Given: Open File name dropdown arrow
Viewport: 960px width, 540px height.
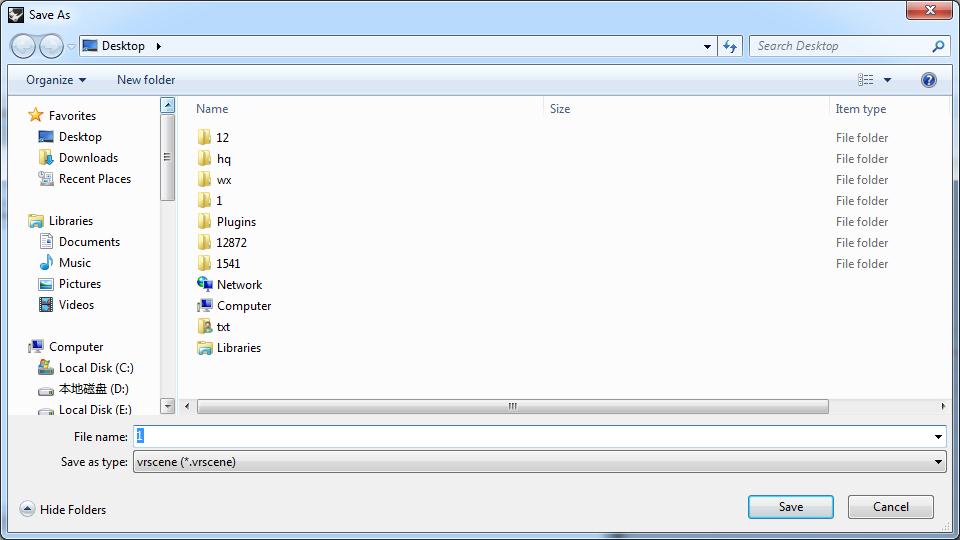Looking at the screenshot, I should coord(938,437).
